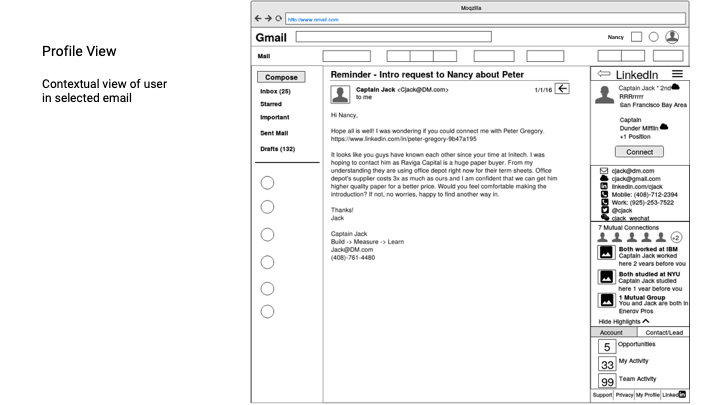Select the first radio circle in left sidebar
The image size is (720, 405).
[267, 182]
